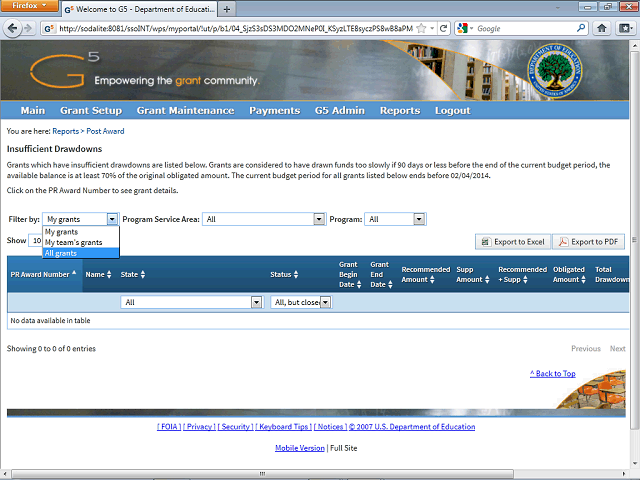The height and width of the screenshot is (480, 640).
Task: Open the Notices footer link
Action: 330,427
